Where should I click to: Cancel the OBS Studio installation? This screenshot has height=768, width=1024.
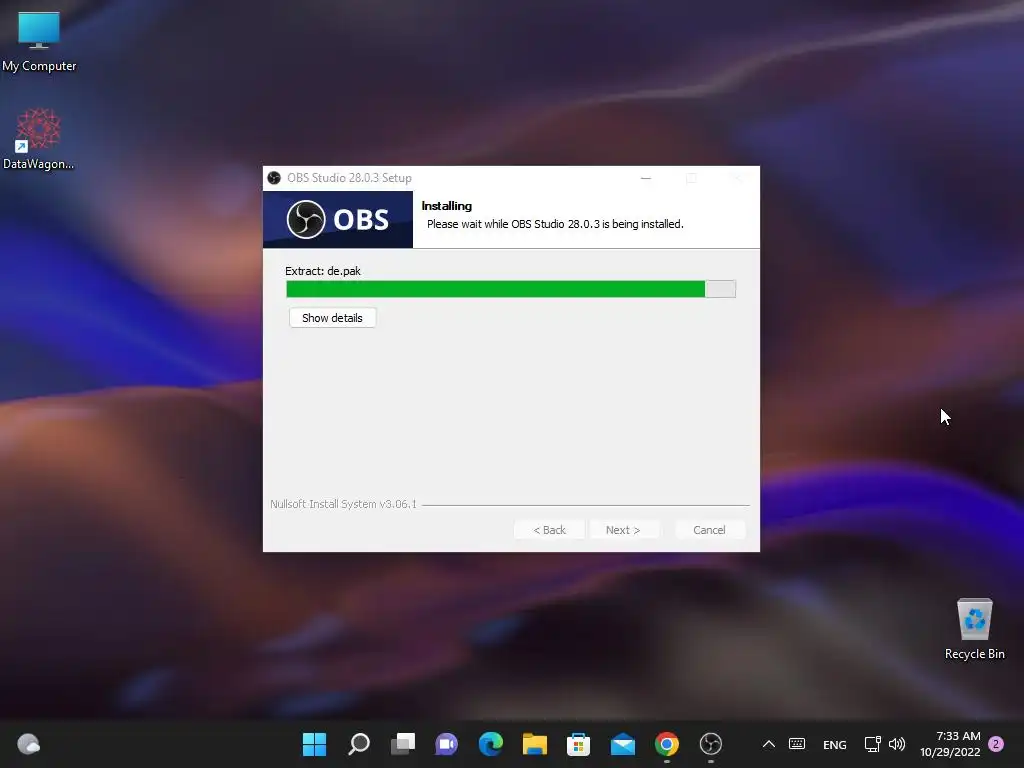(x=709, y=530)
